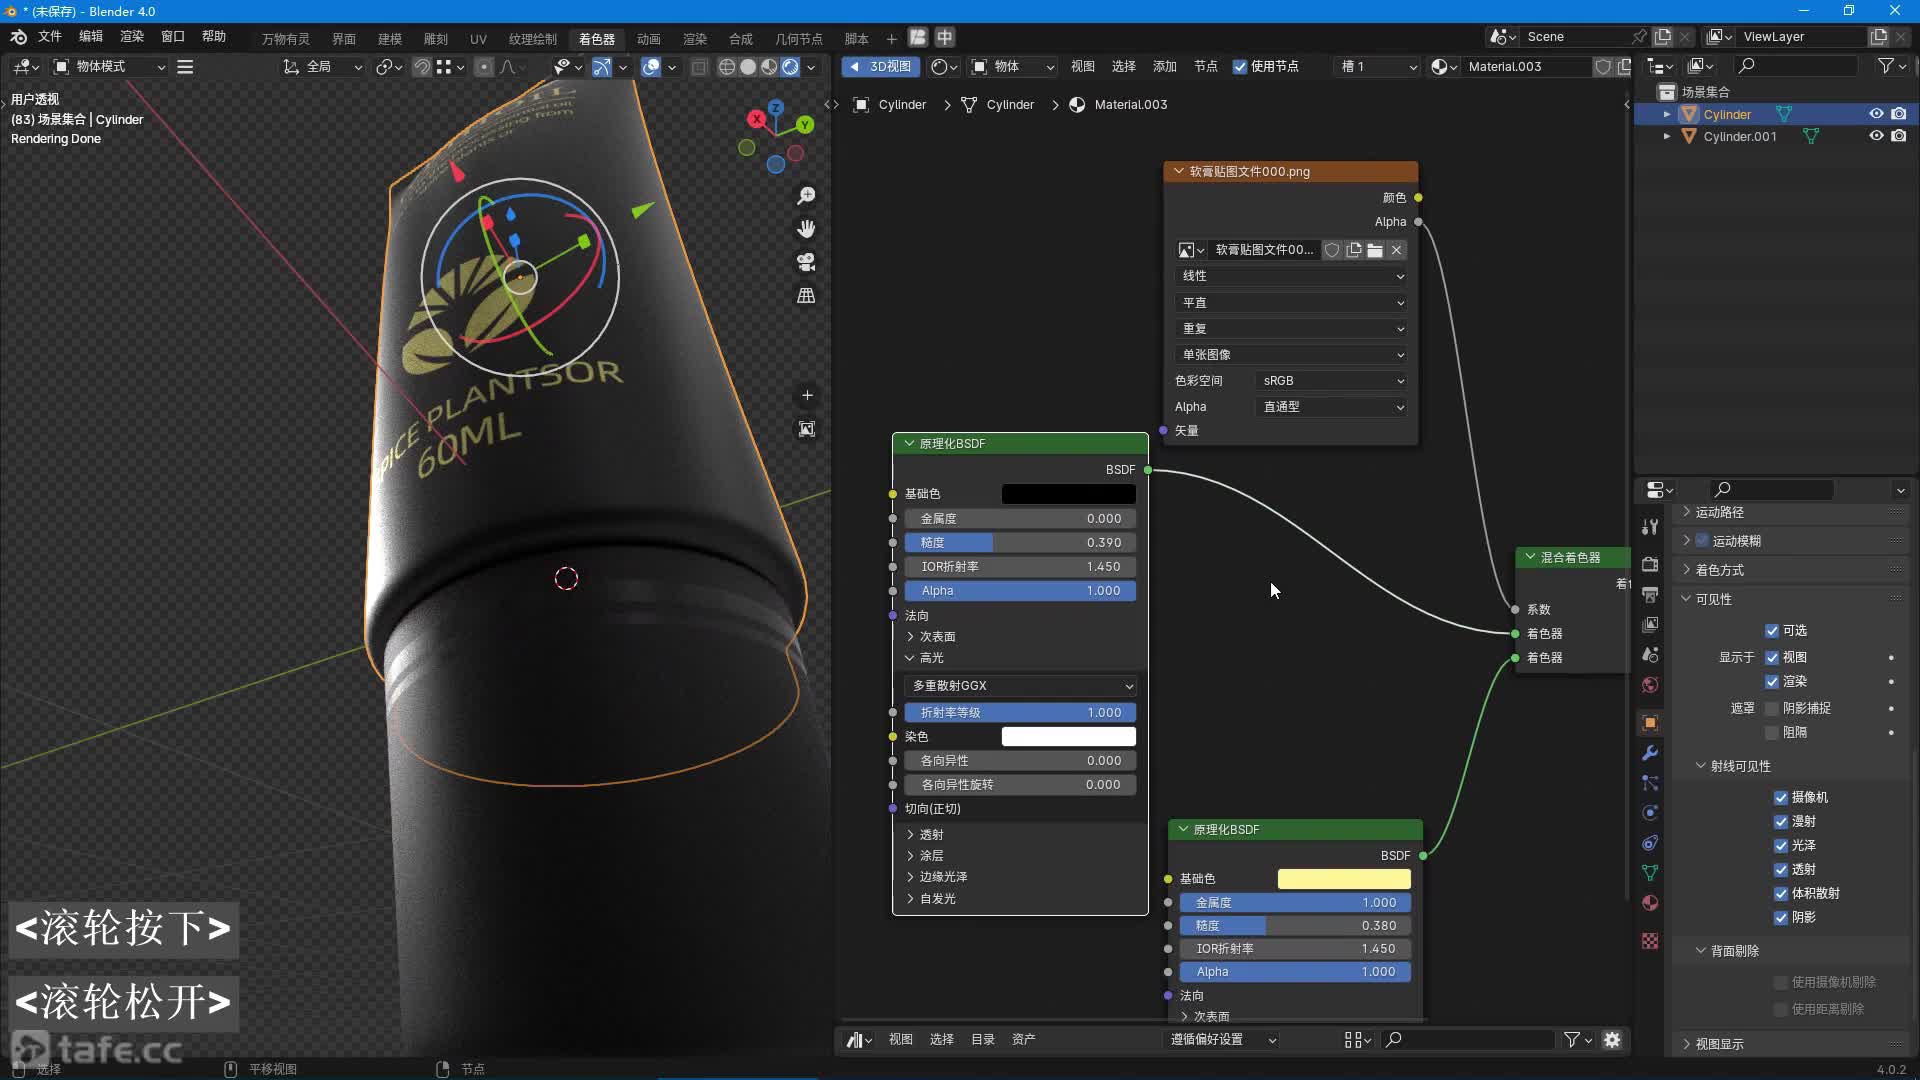
Task: Expand the 运动路径 panel
Action: (x=1719, y=512)
